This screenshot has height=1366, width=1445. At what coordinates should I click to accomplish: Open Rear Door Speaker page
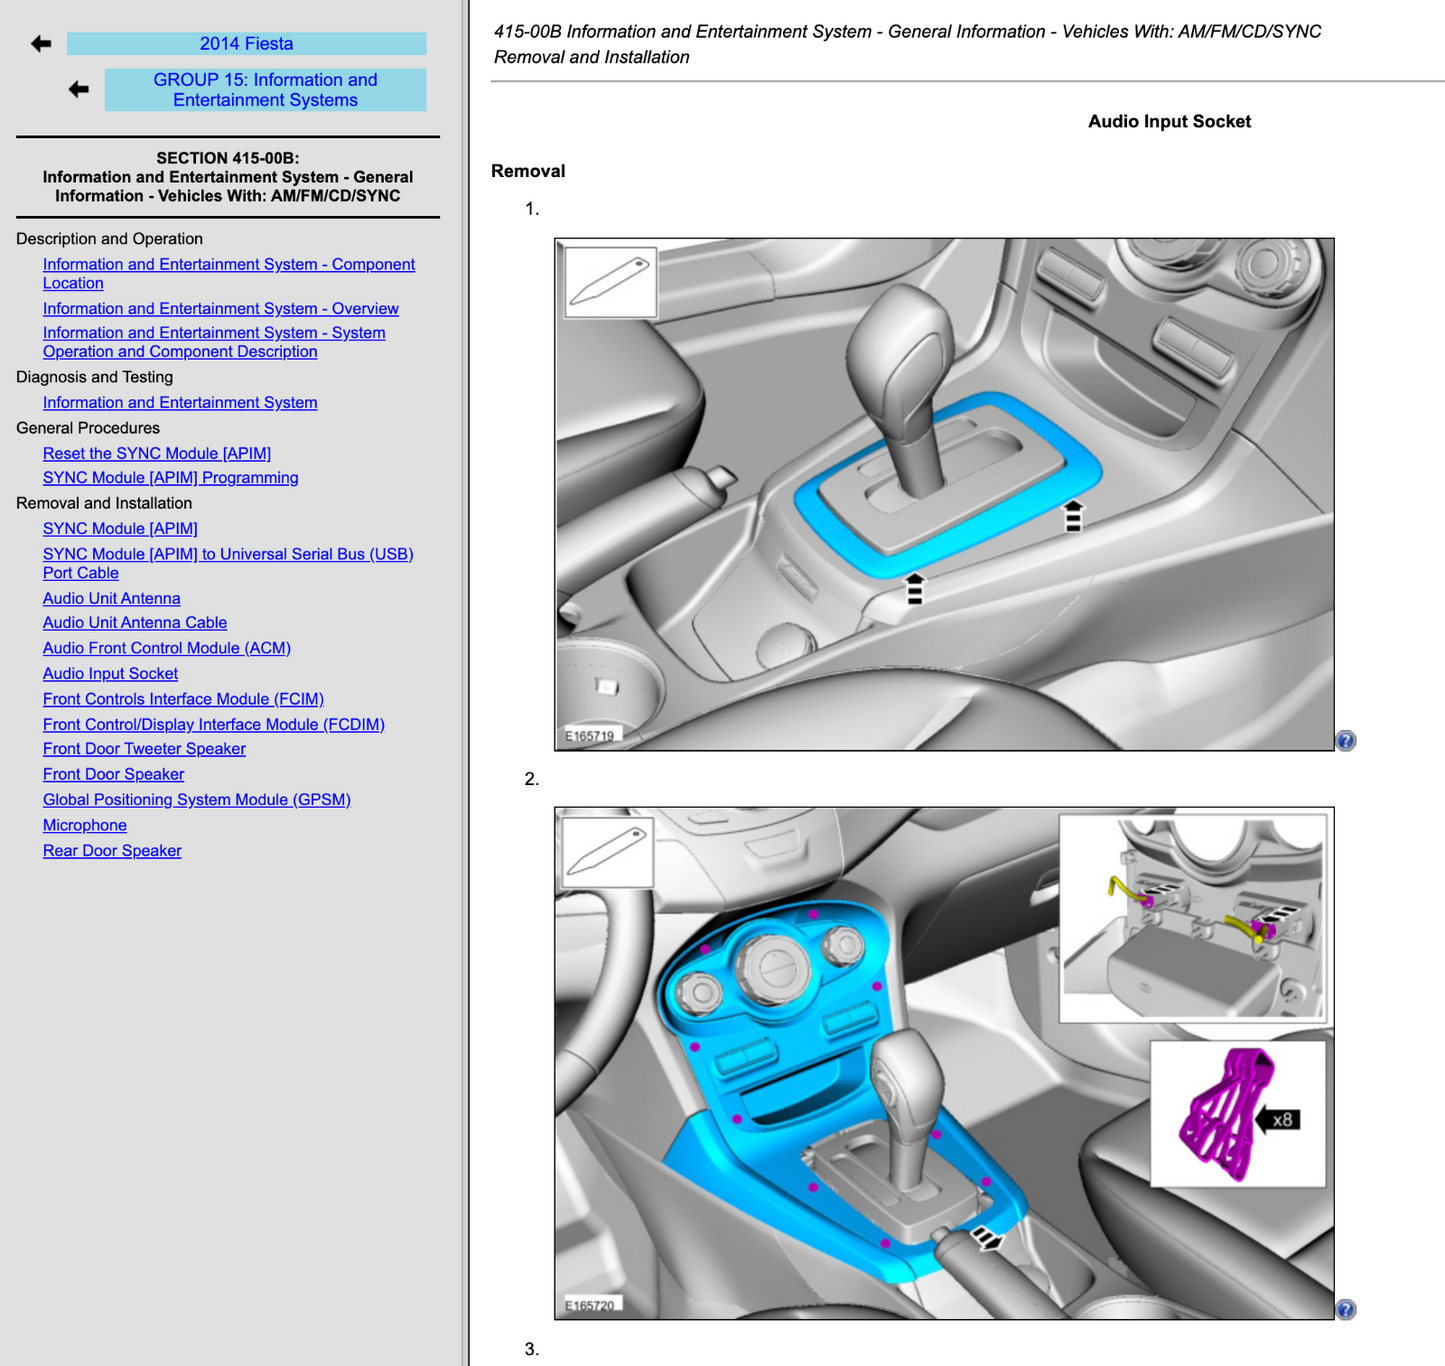click(x=112, y=851)
